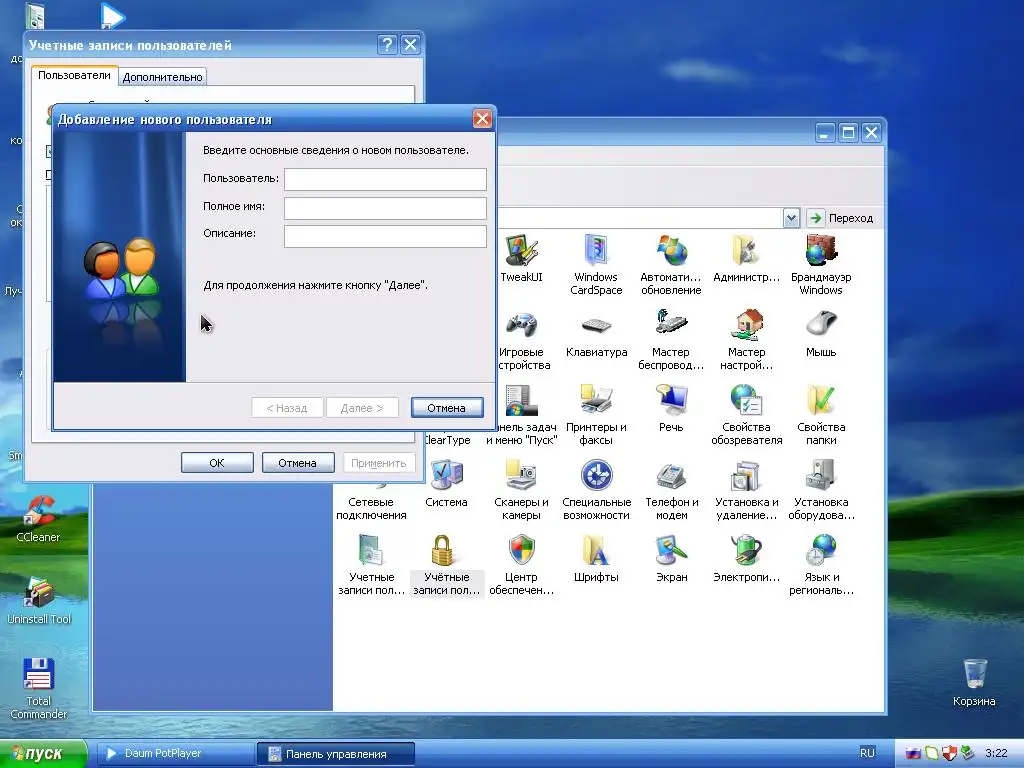Open the Учетные записи пол… notebook icon

(371, 551)
